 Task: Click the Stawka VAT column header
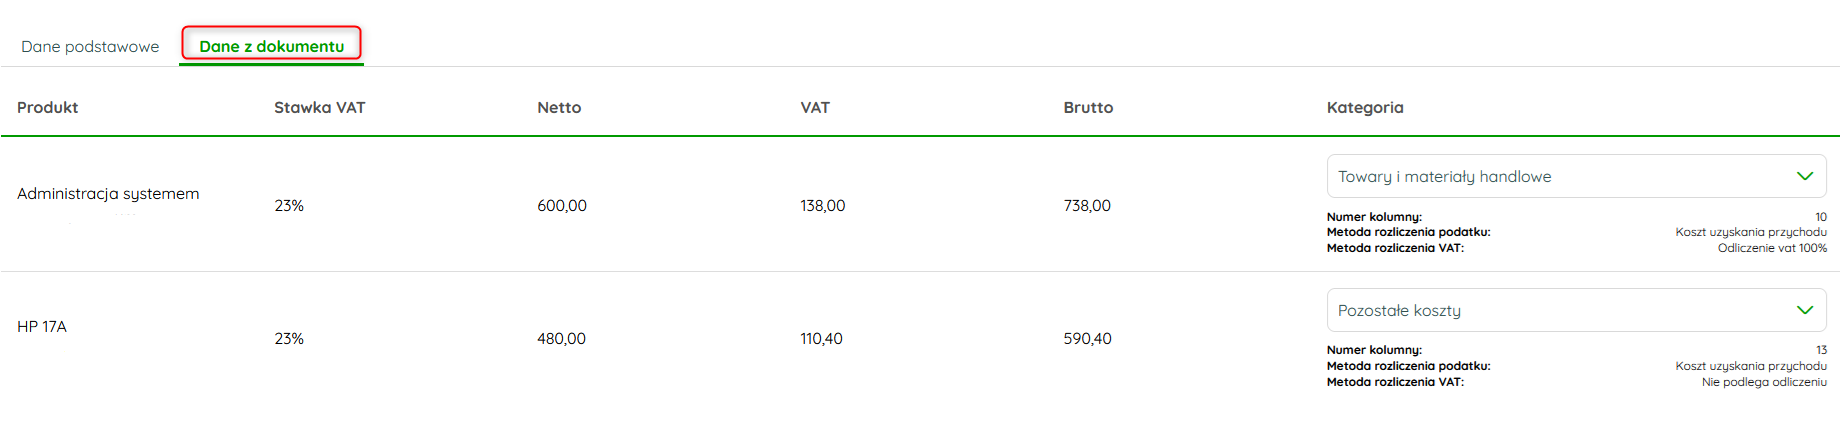(x=319, y=107)
